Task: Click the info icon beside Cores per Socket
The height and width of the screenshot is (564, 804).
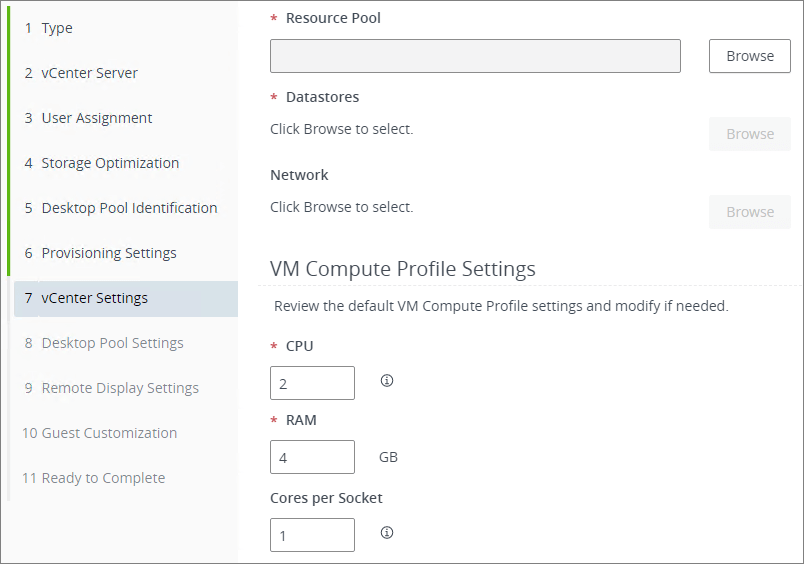Action: tap(387, 533)
